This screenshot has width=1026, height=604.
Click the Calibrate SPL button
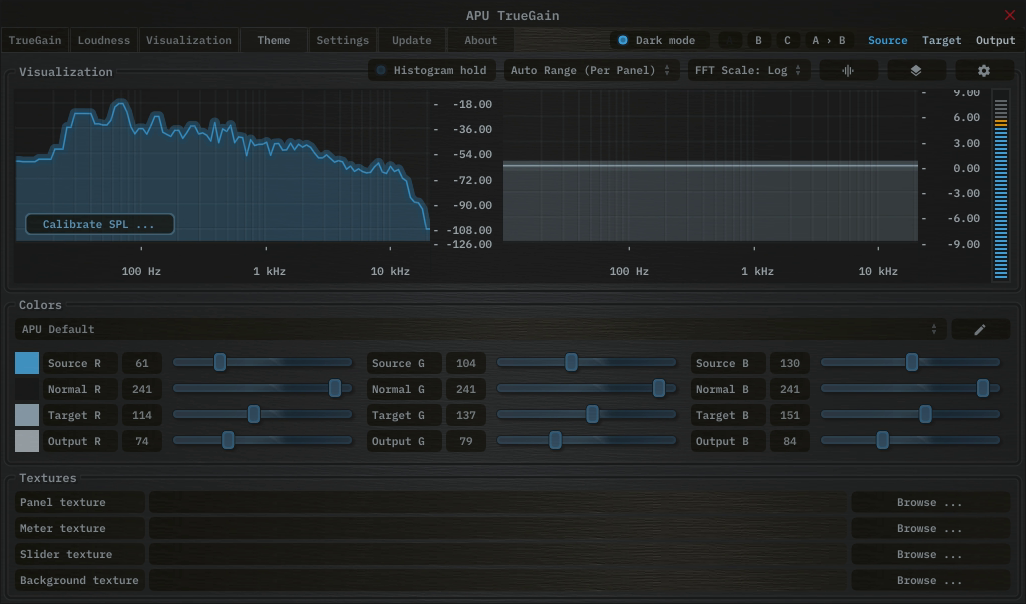coord(99,225)
